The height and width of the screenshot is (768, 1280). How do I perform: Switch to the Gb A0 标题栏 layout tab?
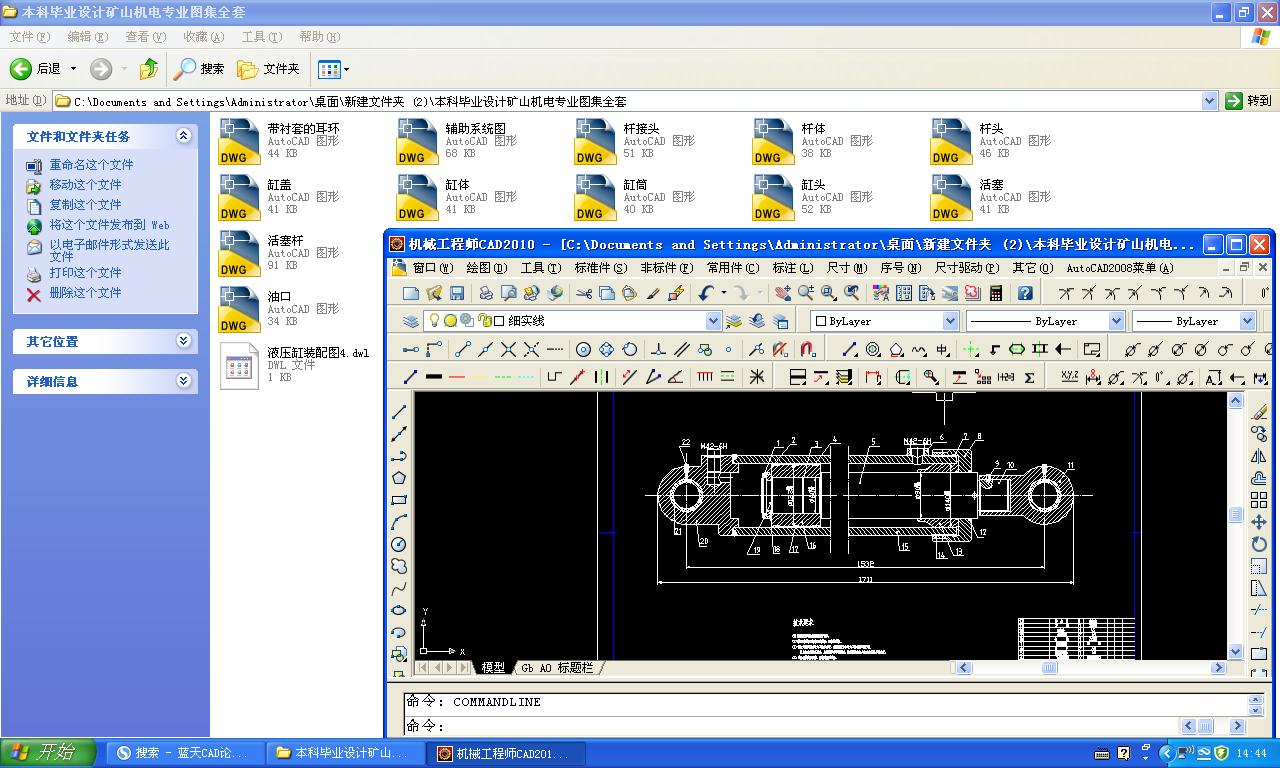click(x=557, y=668)
